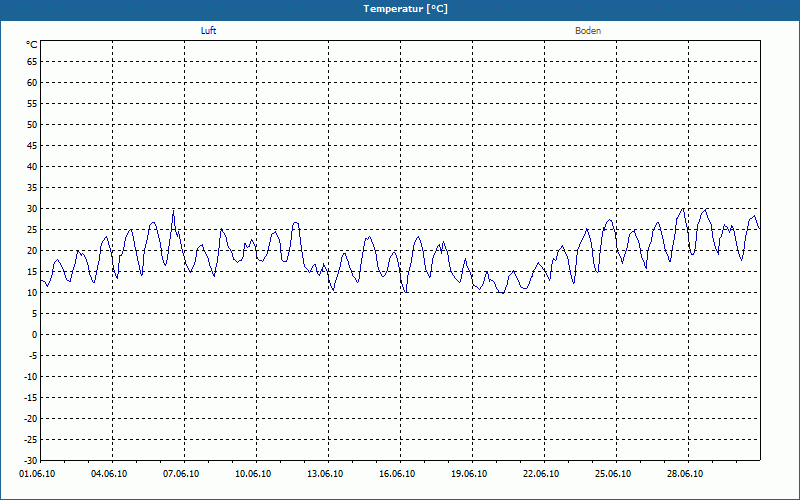
Task: Click the 0 y-axis value
Action: click(35, 335)
